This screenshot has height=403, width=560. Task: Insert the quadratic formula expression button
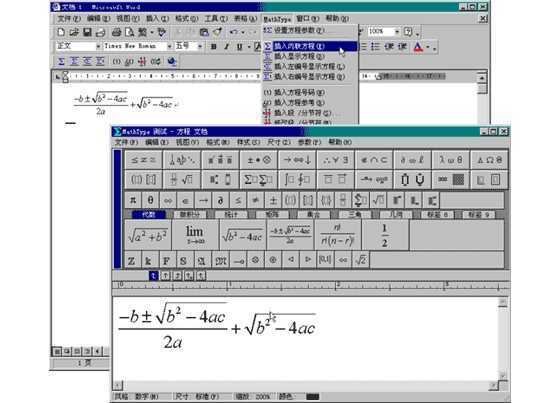coord(290,235)
